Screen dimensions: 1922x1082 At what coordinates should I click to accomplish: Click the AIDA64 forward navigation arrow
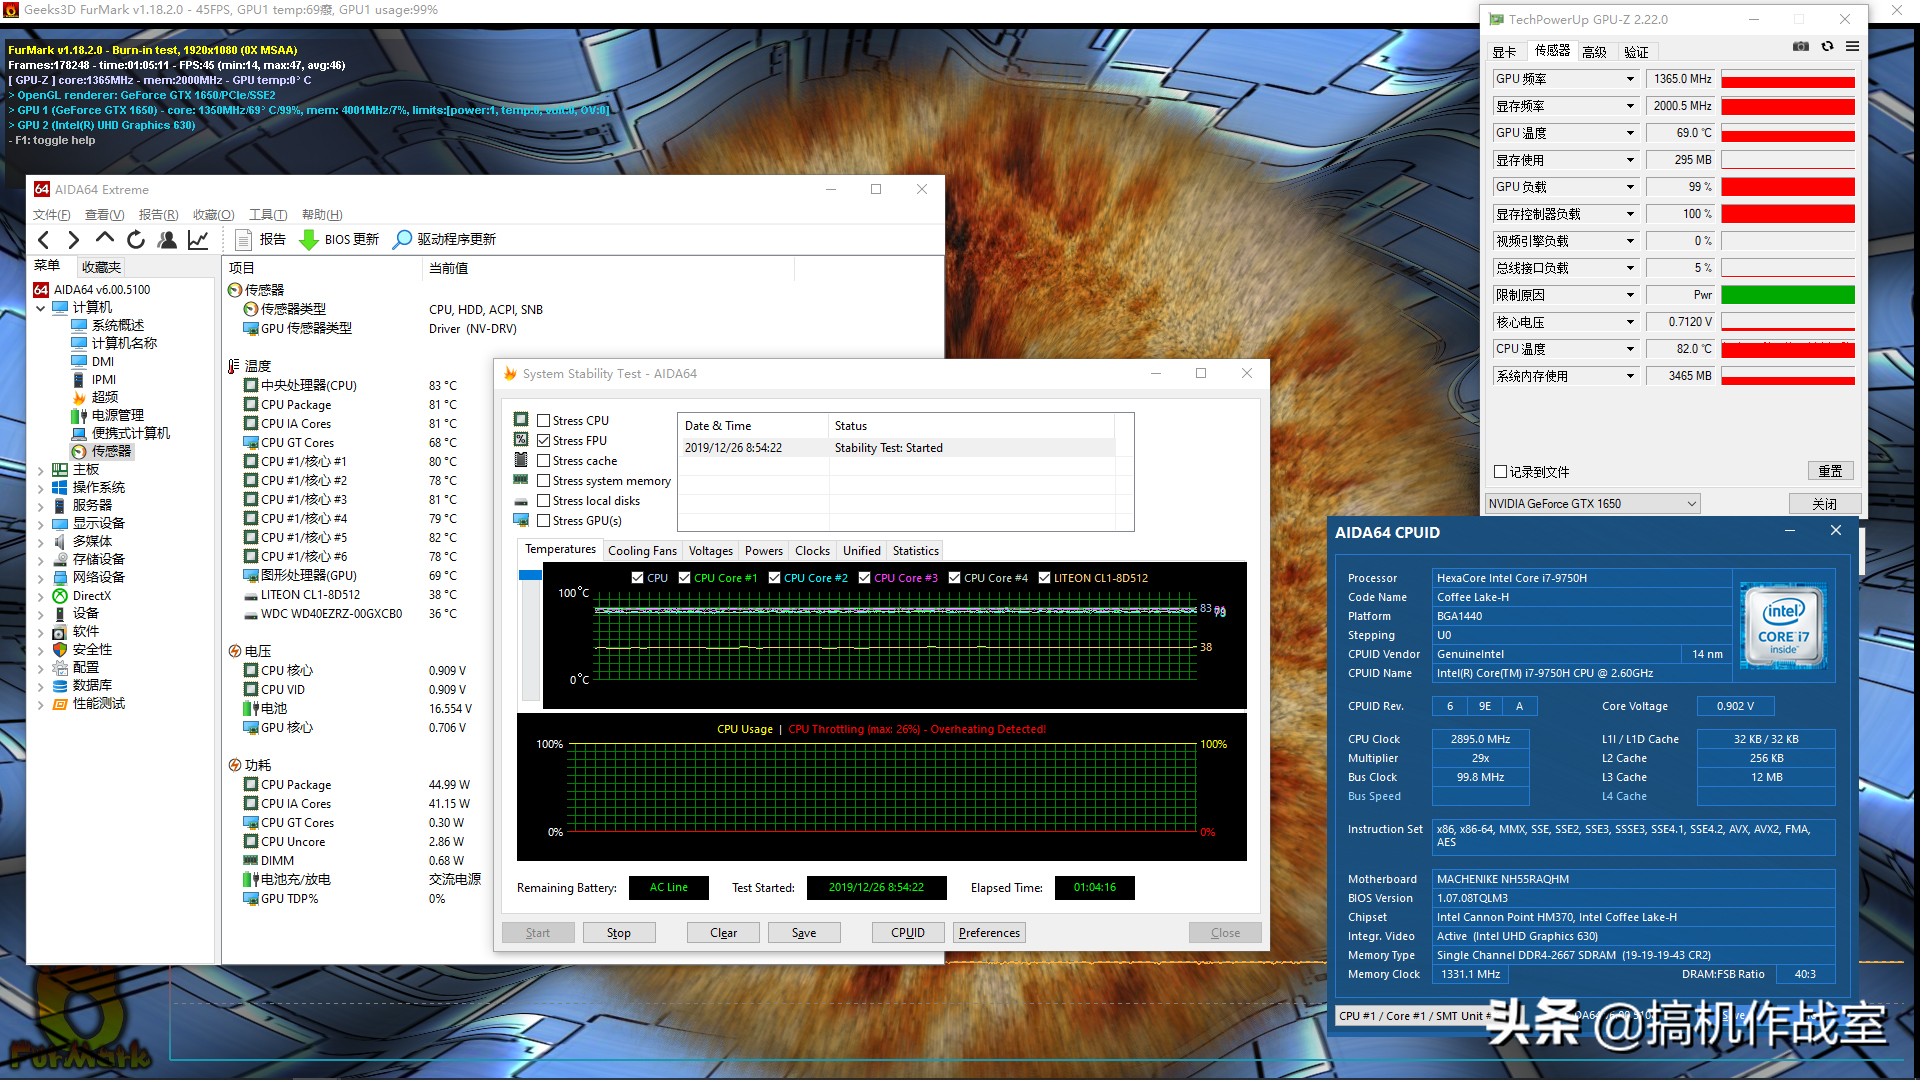[x=73, y=240]
